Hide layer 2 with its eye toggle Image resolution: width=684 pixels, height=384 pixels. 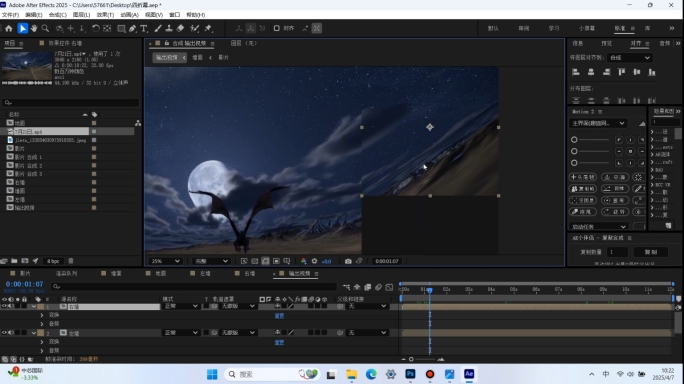(4, 333)
